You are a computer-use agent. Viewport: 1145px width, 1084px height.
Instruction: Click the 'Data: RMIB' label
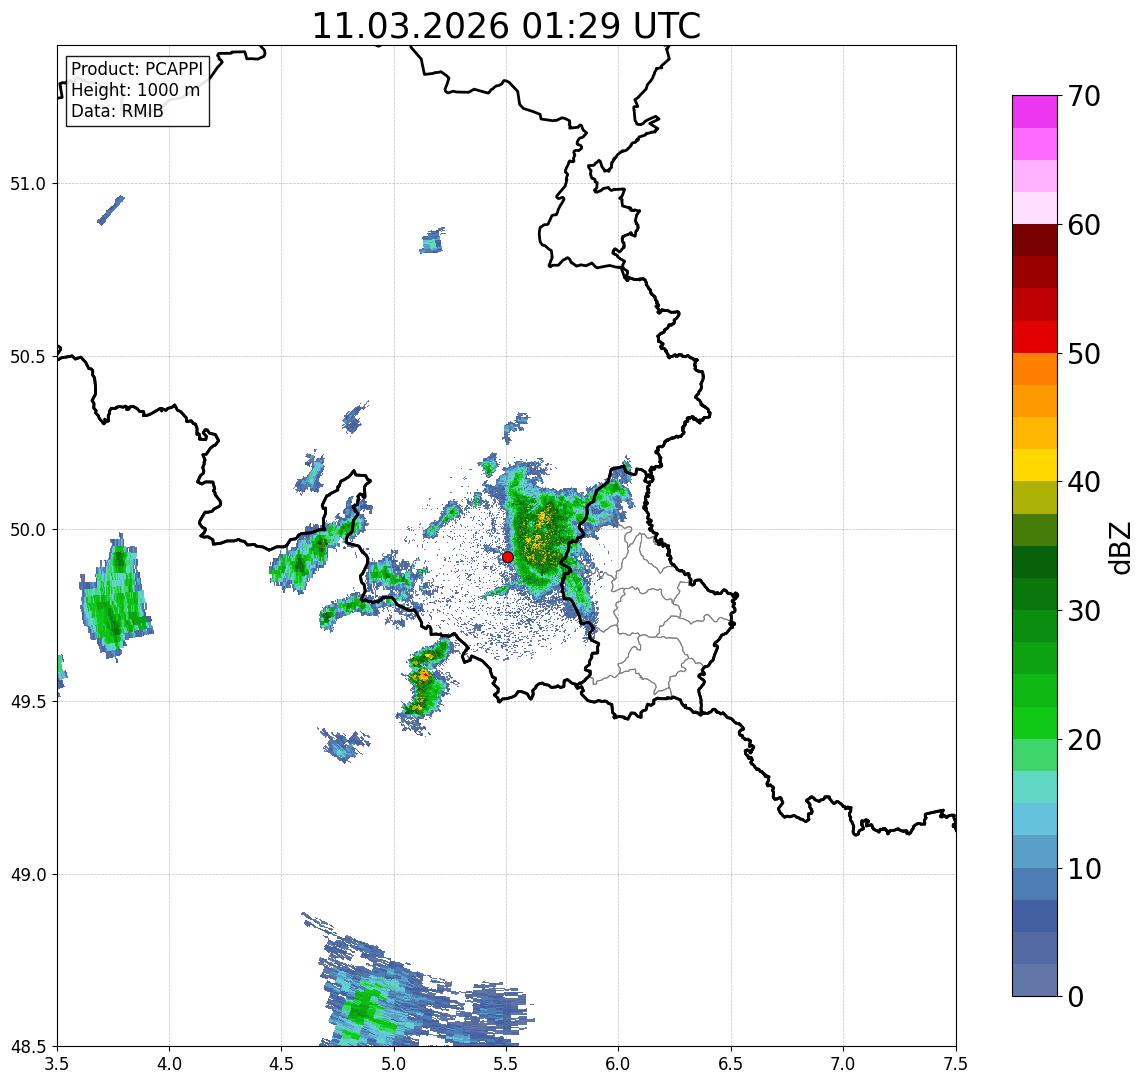coord(117,111)
